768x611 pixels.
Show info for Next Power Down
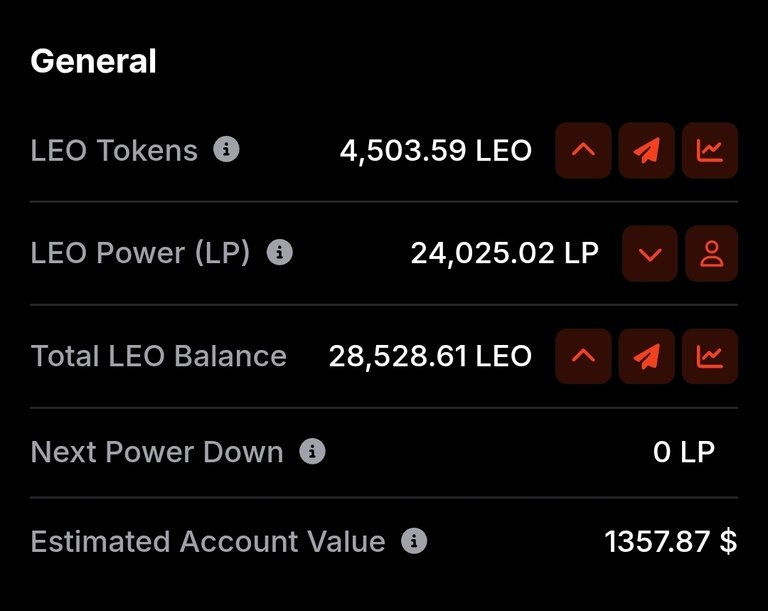point(312,451)
